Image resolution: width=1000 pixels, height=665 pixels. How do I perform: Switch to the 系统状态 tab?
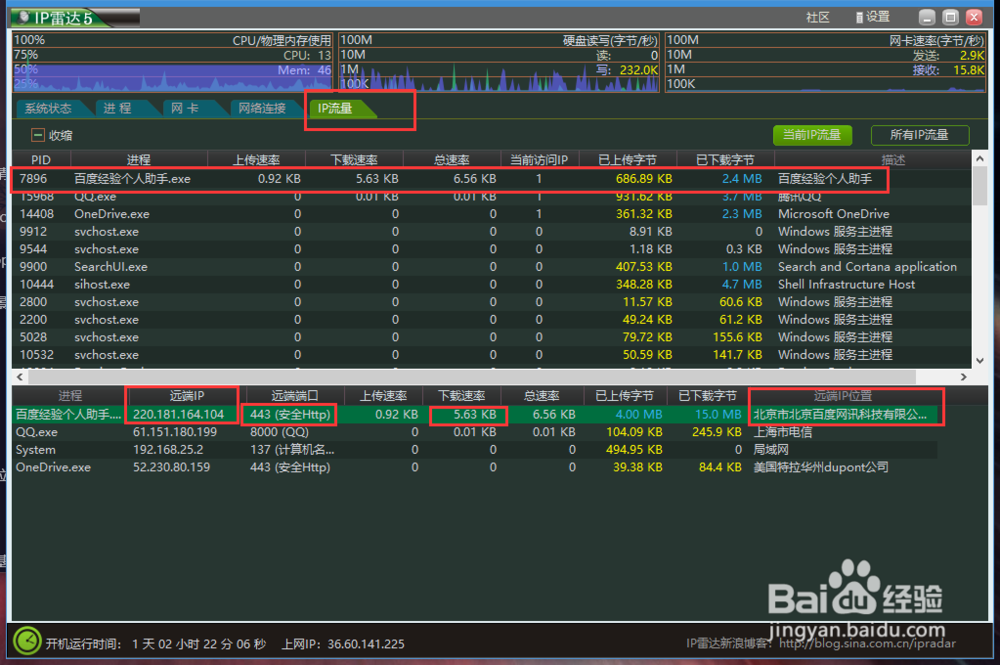[x=48, y=108]
